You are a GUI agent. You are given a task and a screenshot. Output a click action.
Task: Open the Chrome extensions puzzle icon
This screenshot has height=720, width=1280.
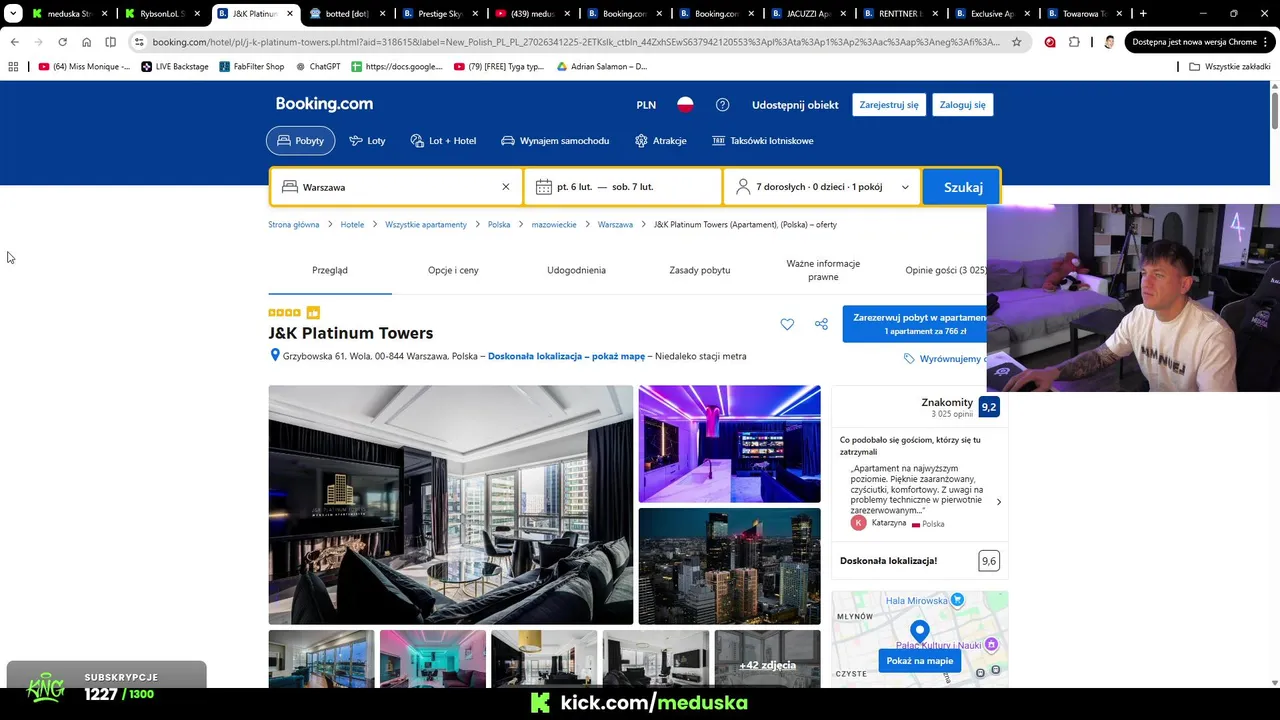coord(1074,42)
